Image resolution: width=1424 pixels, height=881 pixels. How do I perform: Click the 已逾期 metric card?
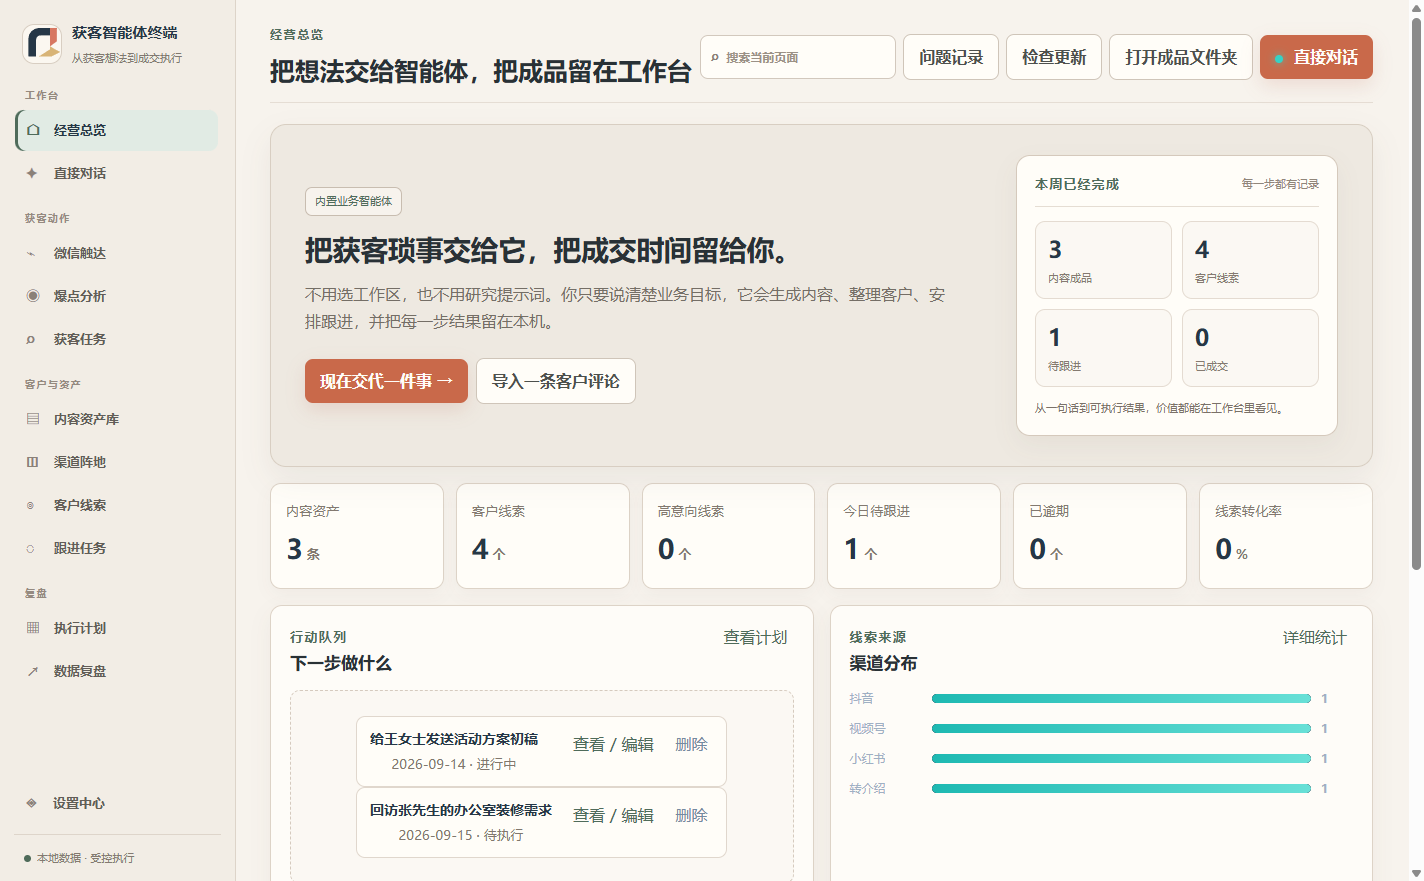coord(1100,536)
